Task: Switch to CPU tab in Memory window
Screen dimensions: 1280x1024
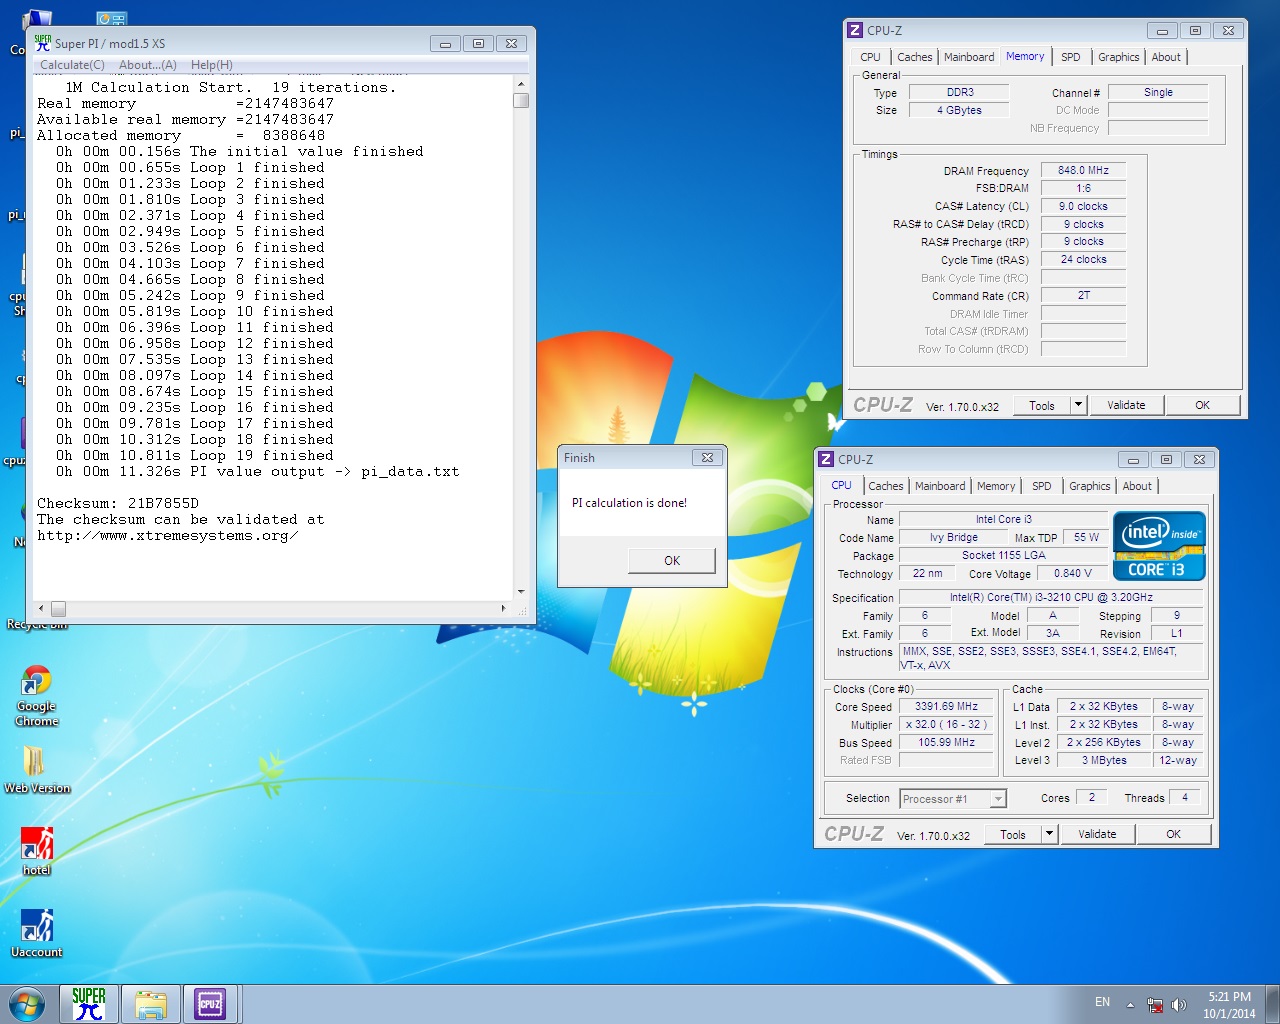Action: [x=870, y=57]
